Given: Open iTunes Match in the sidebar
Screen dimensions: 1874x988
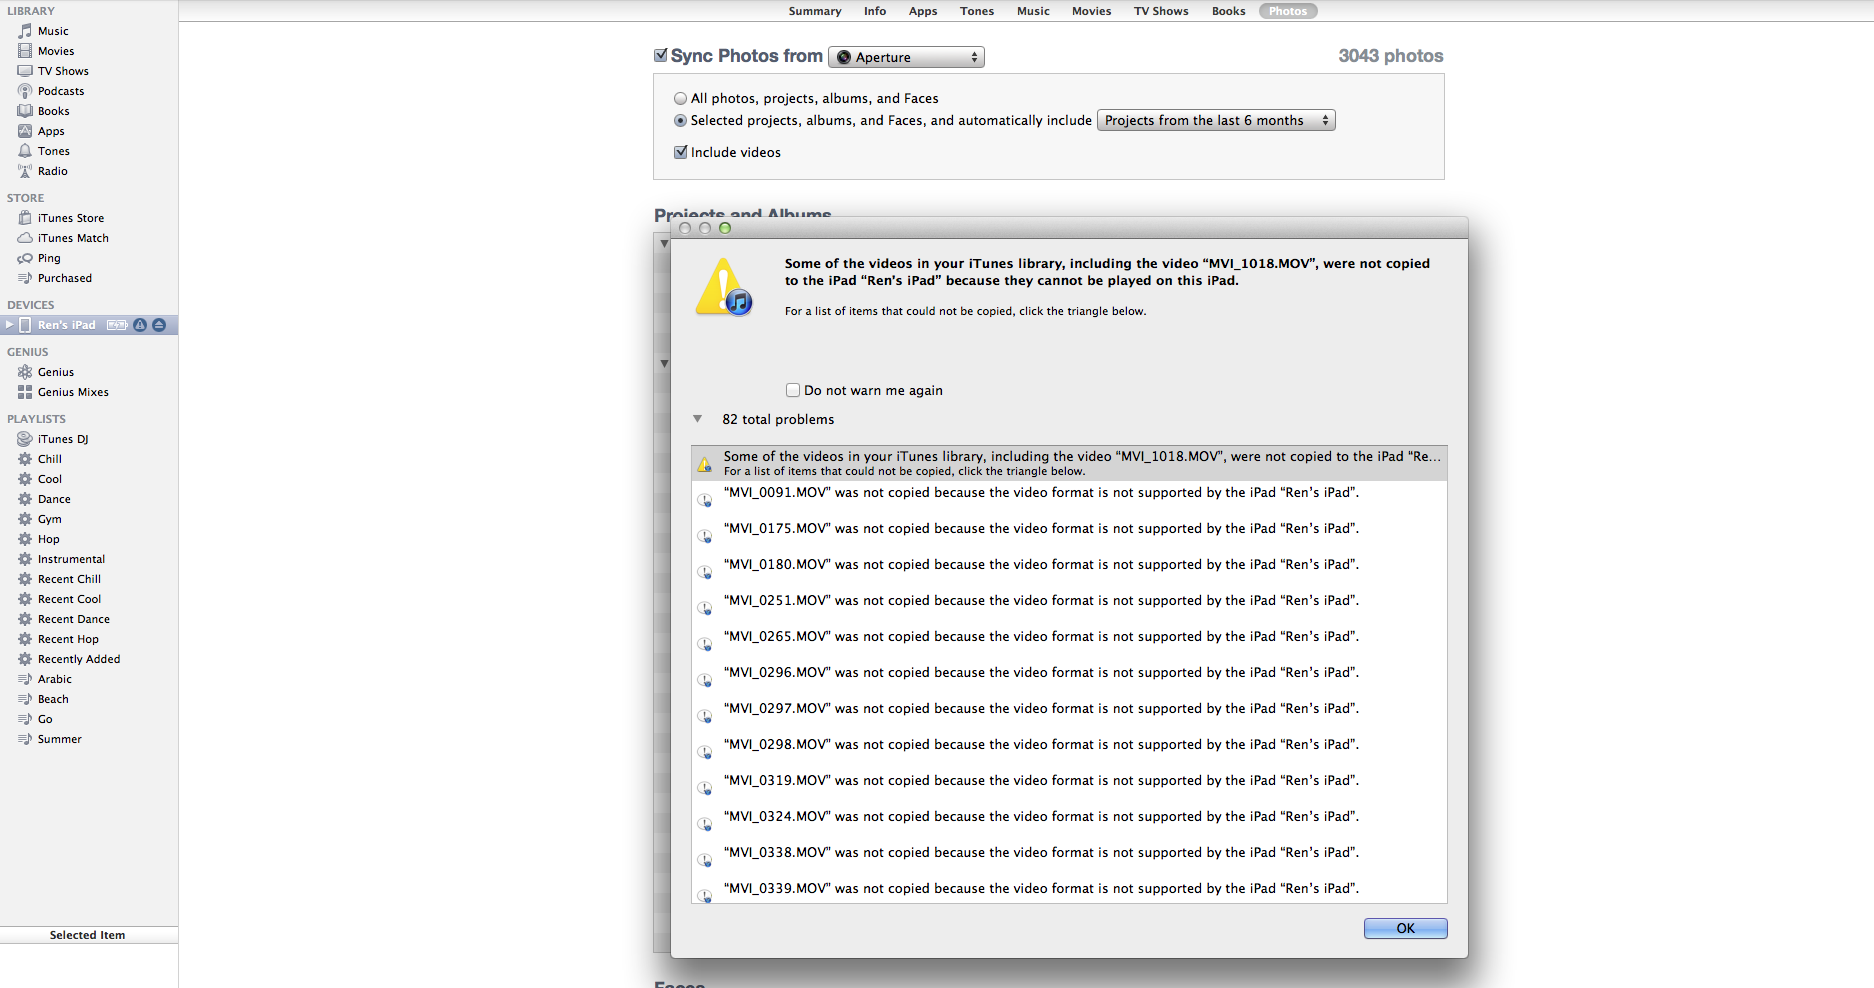Looking at the screenshot, I should click(73, 238).
